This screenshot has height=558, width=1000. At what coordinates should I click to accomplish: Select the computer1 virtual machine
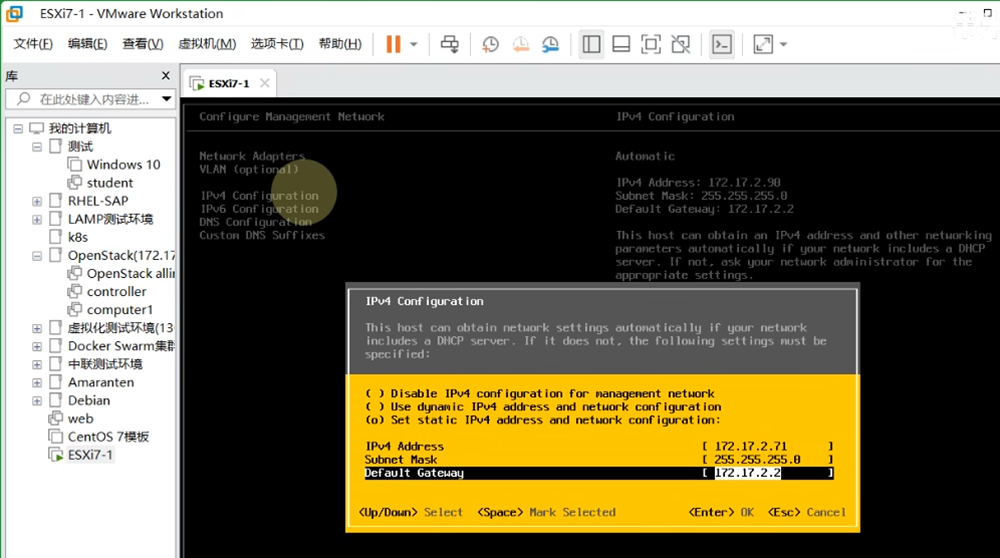(110, 310)
